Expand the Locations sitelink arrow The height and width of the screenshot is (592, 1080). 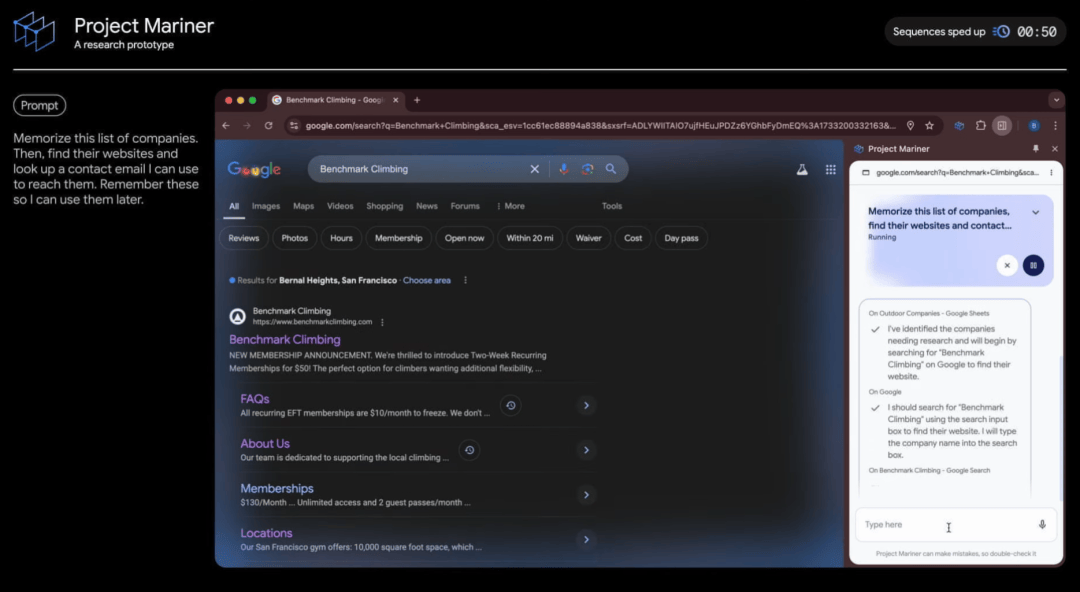point(586,540)
